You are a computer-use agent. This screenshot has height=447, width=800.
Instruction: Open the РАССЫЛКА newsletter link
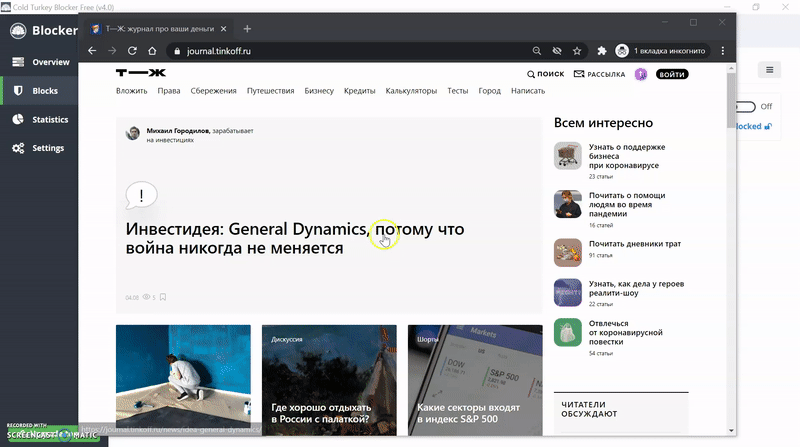pos(599,74)
